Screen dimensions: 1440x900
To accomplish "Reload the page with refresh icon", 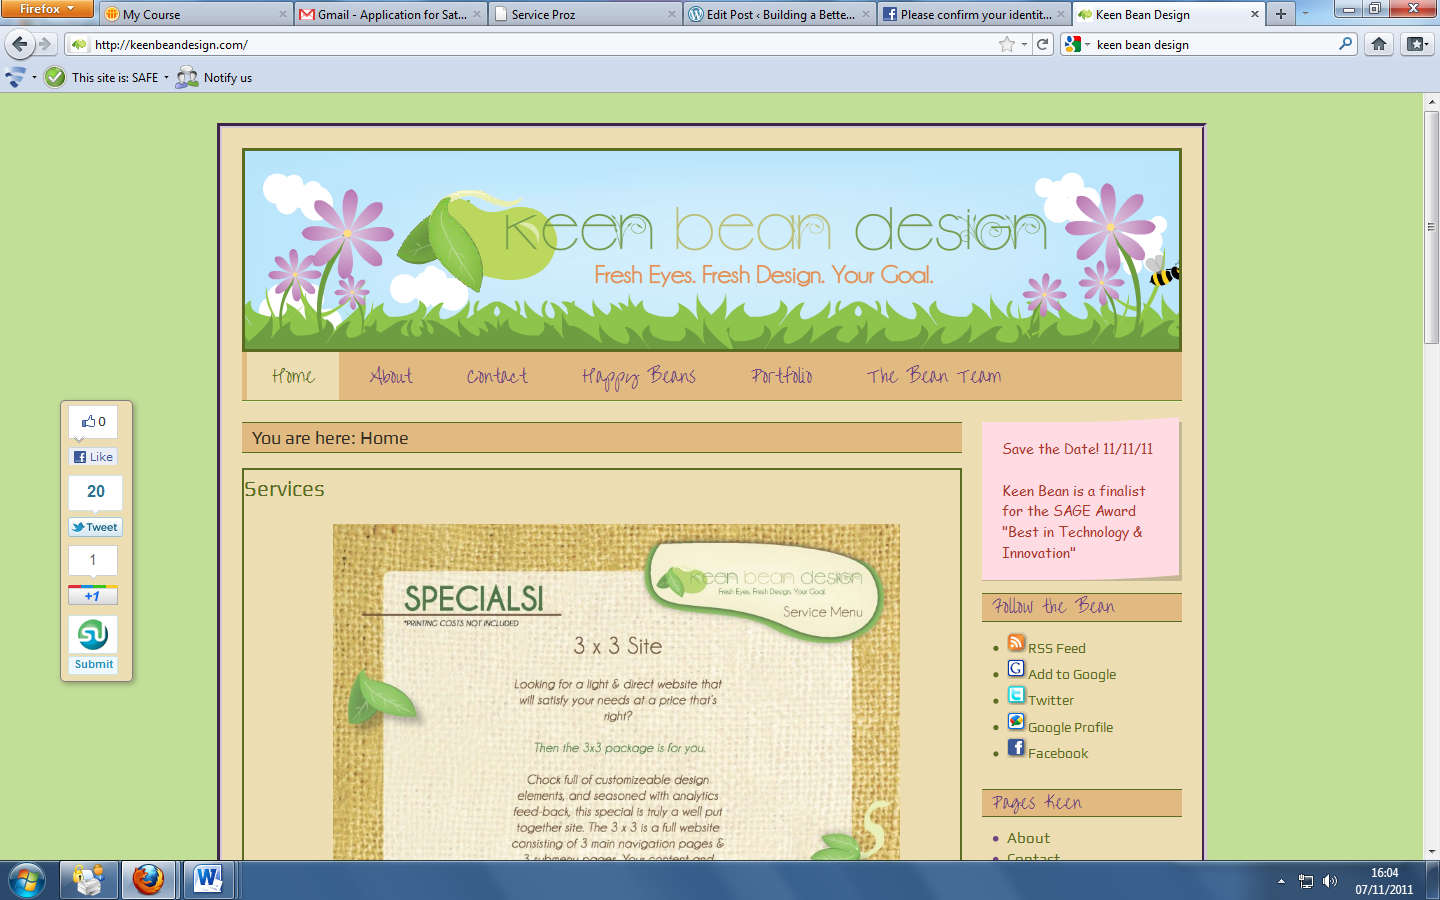I will click(x=1043, y=44).
